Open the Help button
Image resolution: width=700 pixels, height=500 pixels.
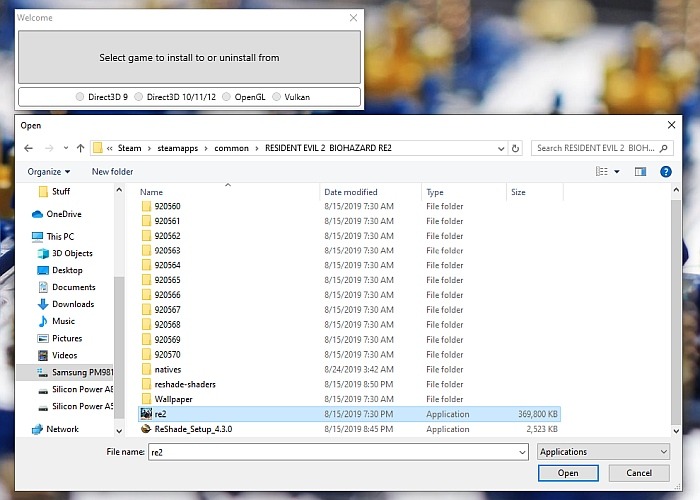[666, 172]
